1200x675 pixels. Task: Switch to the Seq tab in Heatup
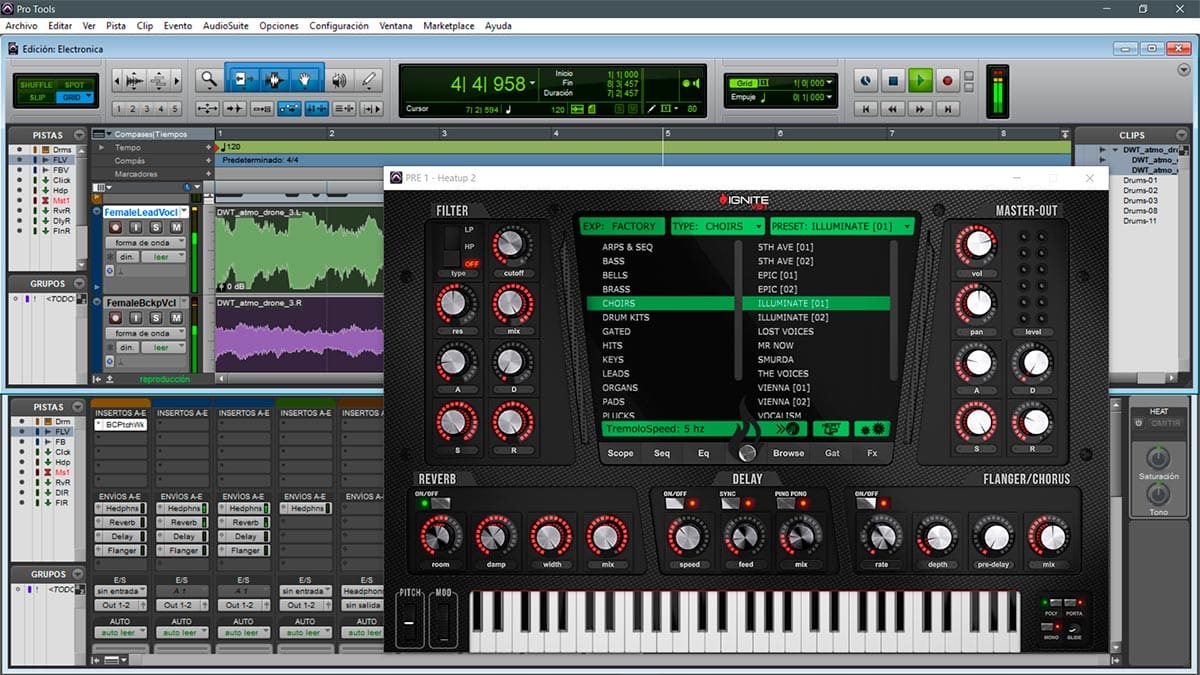(662, 453)
